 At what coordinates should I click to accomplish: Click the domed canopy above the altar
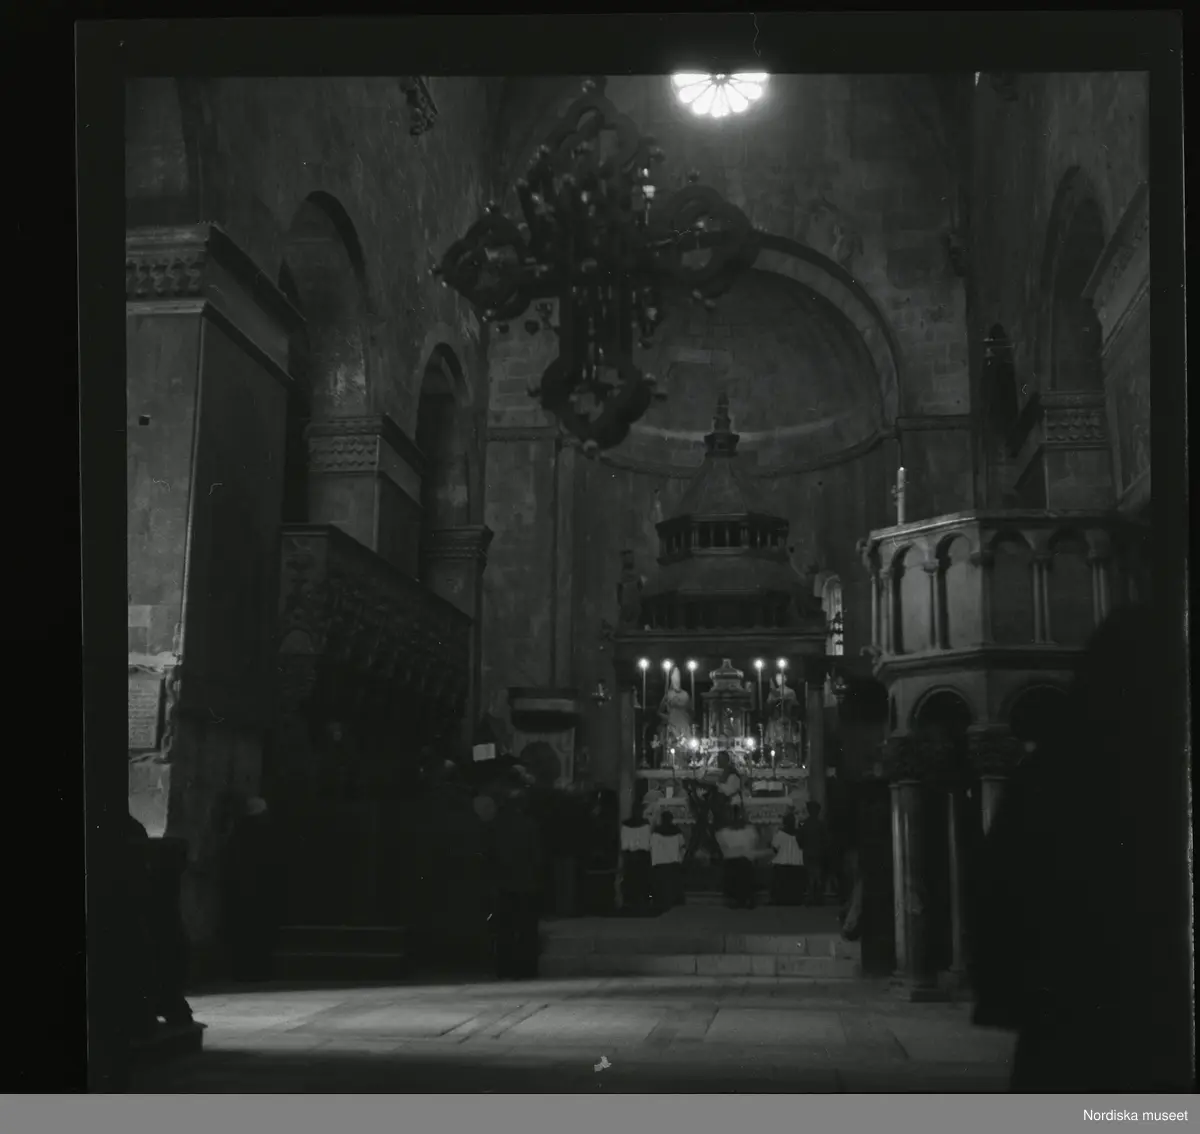(x=720, y=540)
